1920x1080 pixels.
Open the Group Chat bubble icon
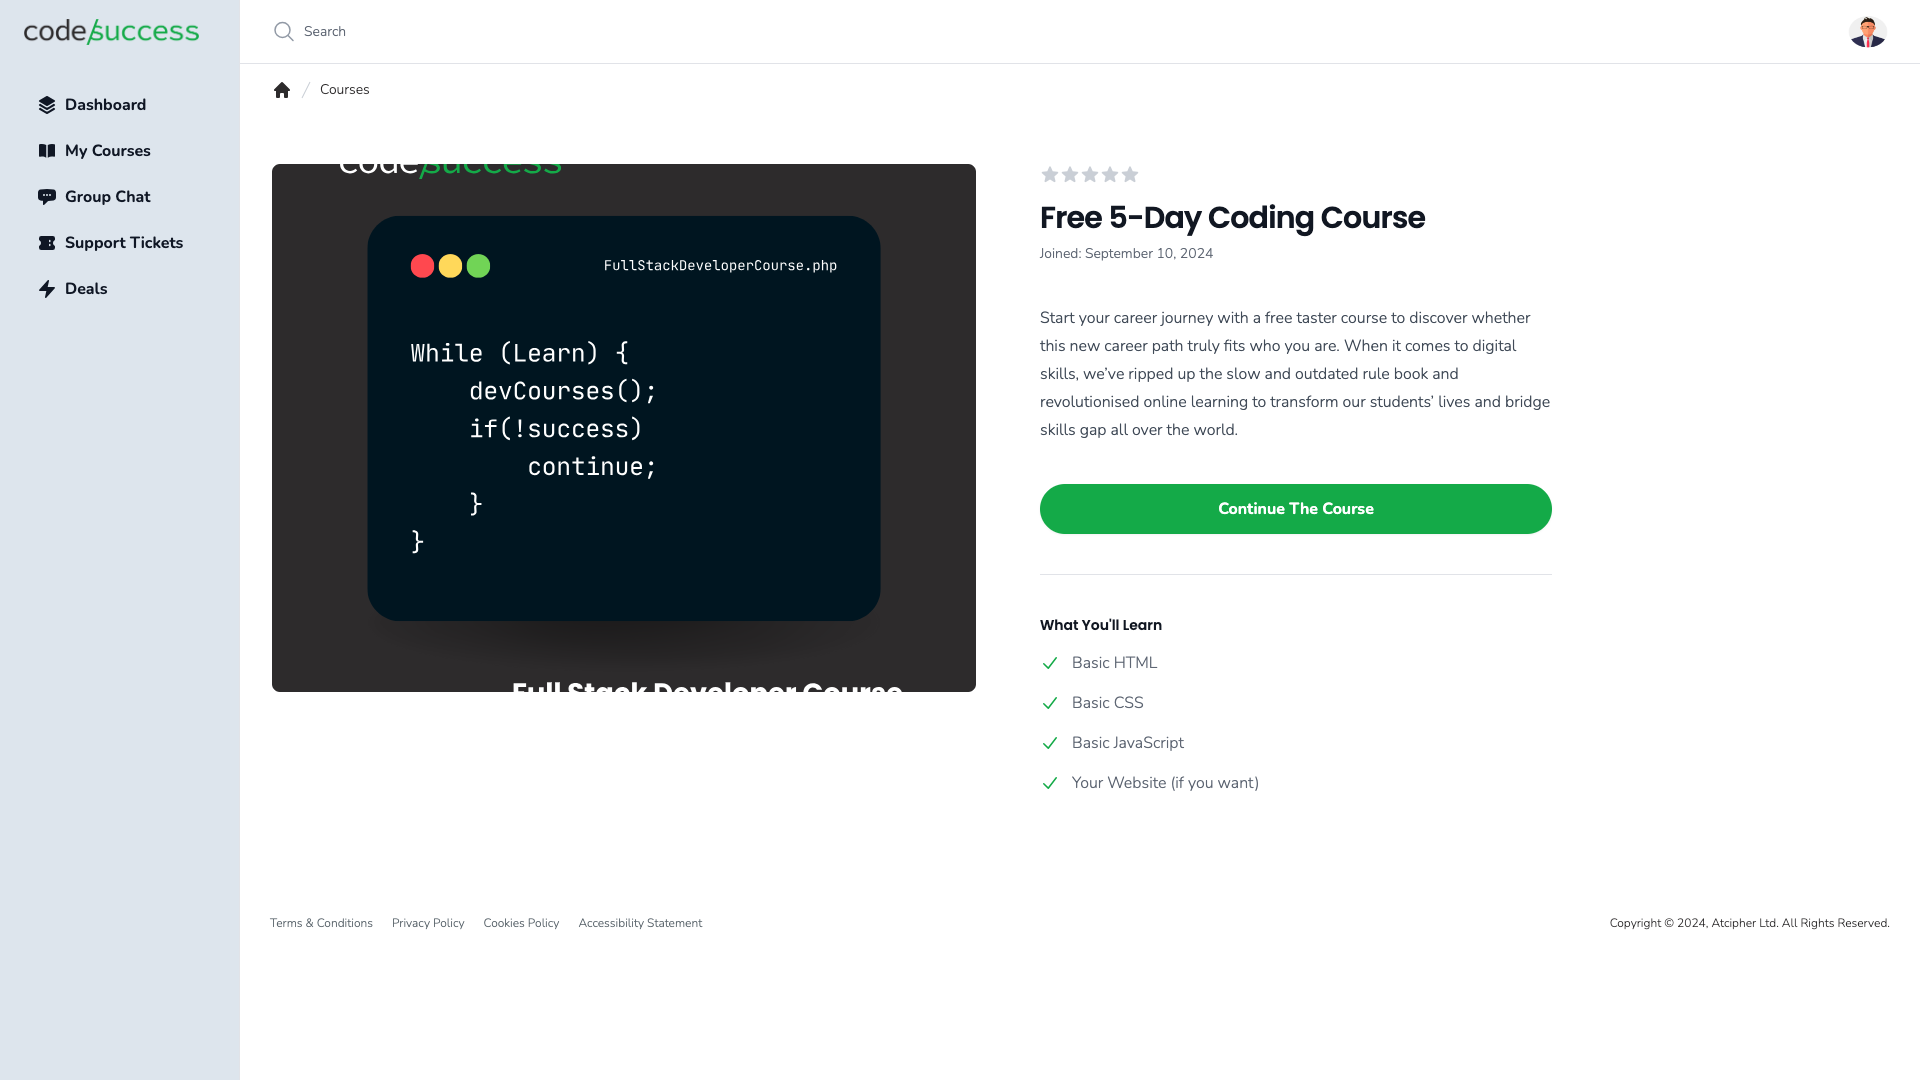coord(47,197)
